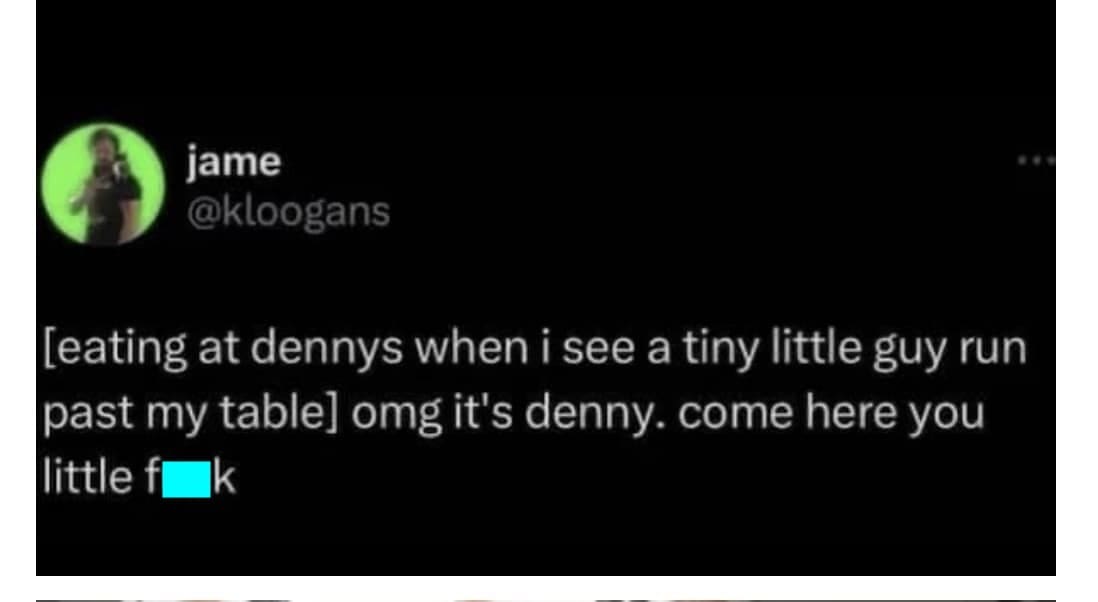Click the word "denny." in the tweet

[x=599, y=413]
